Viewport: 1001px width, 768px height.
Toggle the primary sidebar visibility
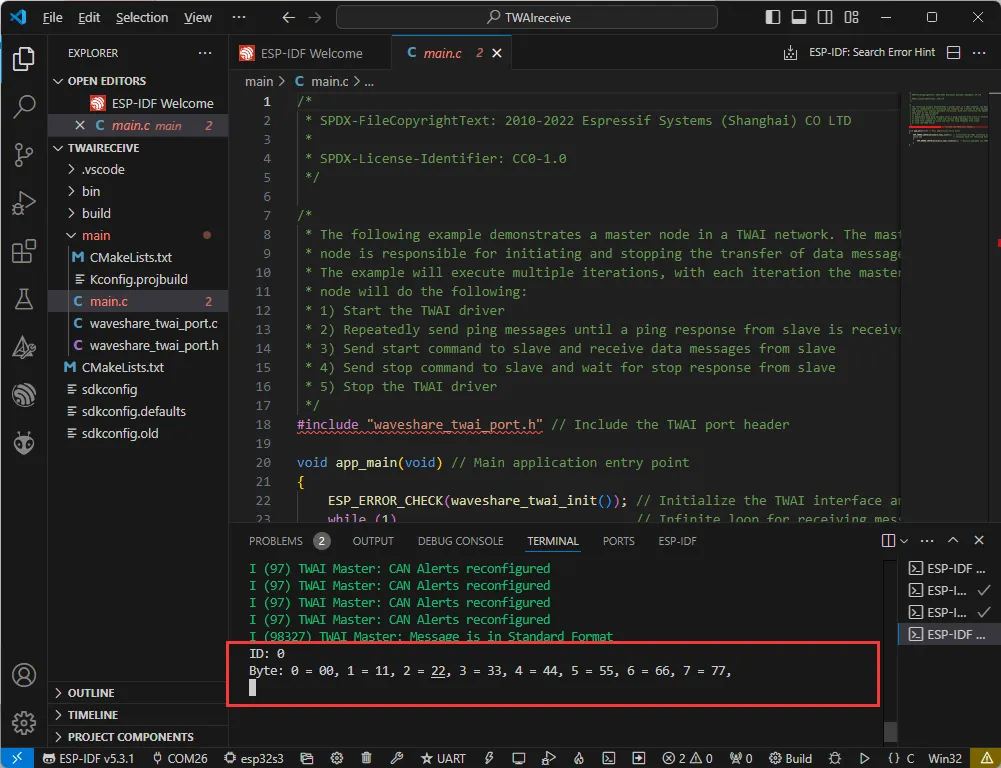pos(773,16)
